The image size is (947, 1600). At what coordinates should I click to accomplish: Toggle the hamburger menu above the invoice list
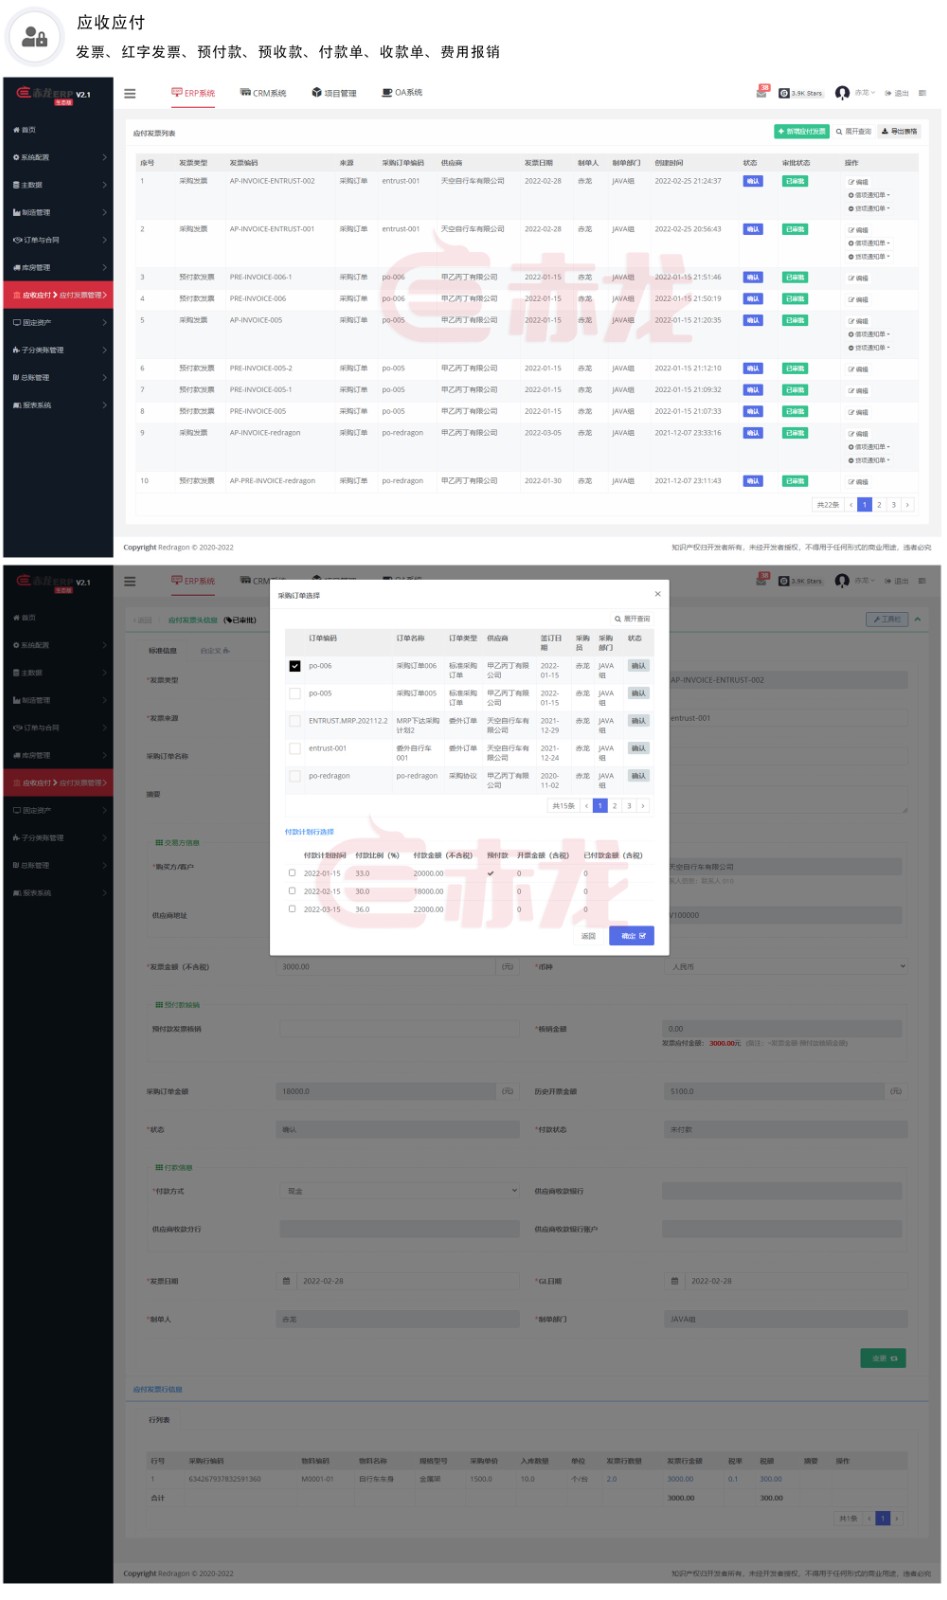130,94
